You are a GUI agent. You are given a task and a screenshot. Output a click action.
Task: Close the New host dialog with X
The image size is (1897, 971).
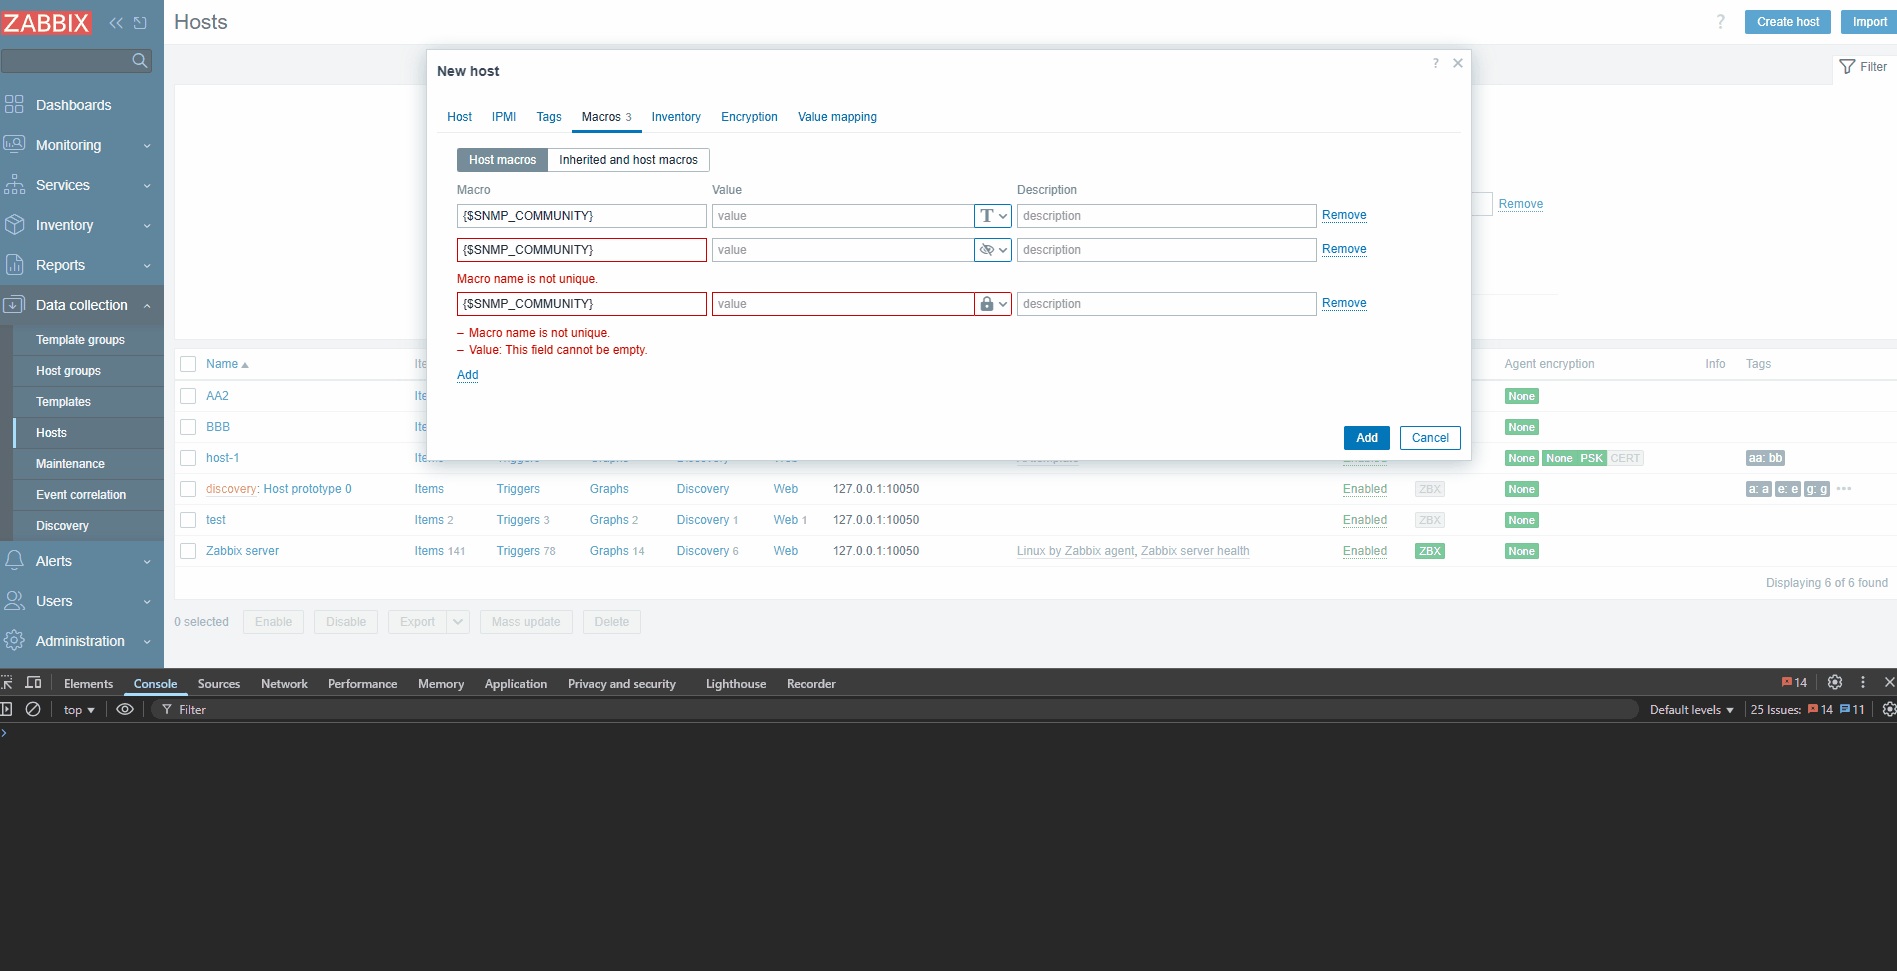coord(1458,63)
